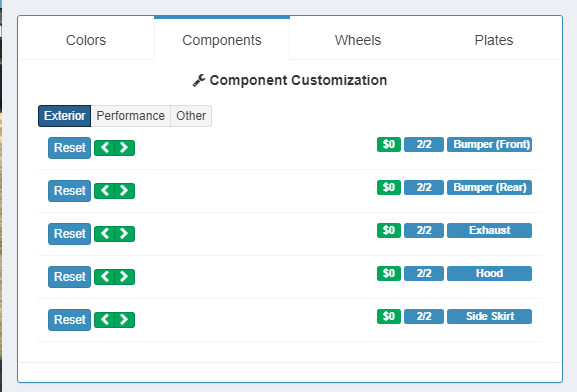Go to next Exhaust option
Screen dimensions: 577x392
pos(125,234)
